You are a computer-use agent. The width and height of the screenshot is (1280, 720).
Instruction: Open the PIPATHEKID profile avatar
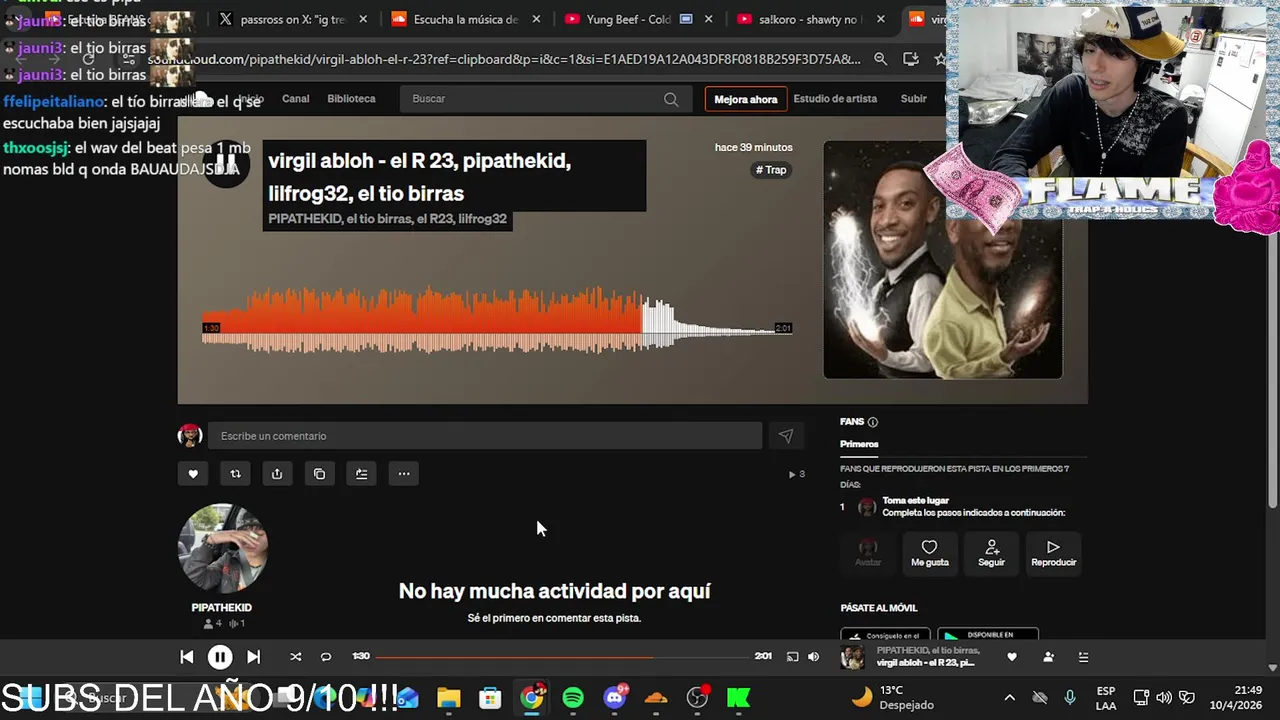coord(222,549)
